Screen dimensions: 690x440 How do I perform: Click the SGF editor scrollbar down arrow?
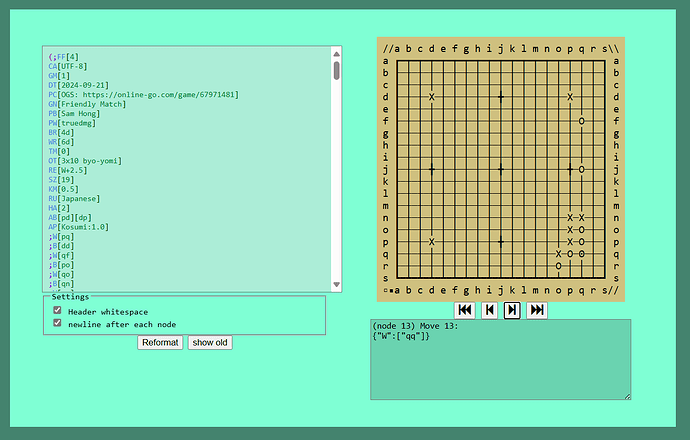(x=337, y=285)
